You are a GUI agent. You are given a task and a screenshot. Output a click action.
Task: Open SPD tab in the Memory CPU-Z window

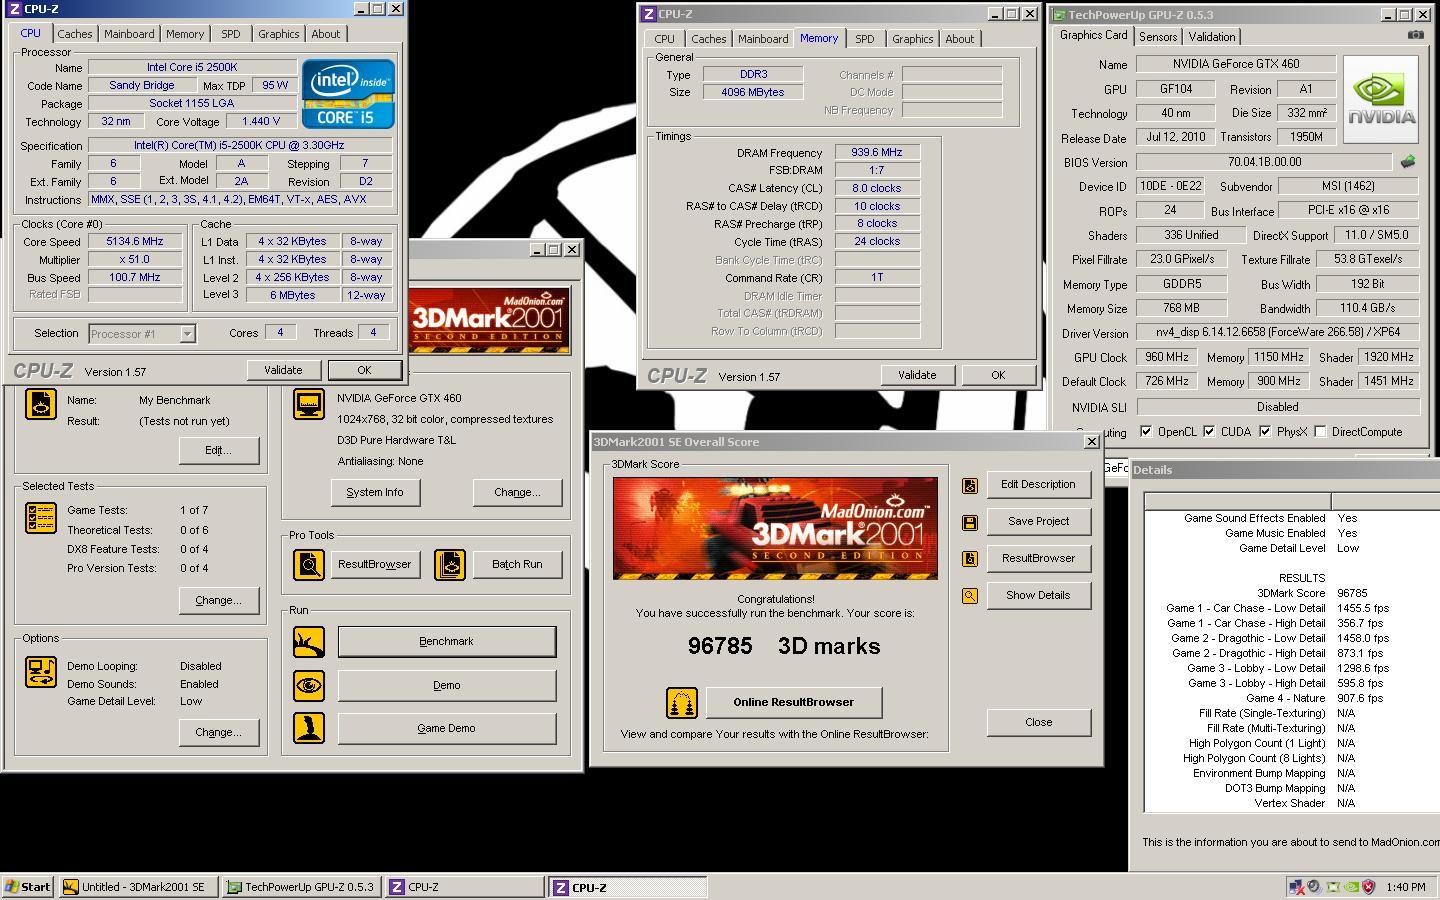pos(864,39)
